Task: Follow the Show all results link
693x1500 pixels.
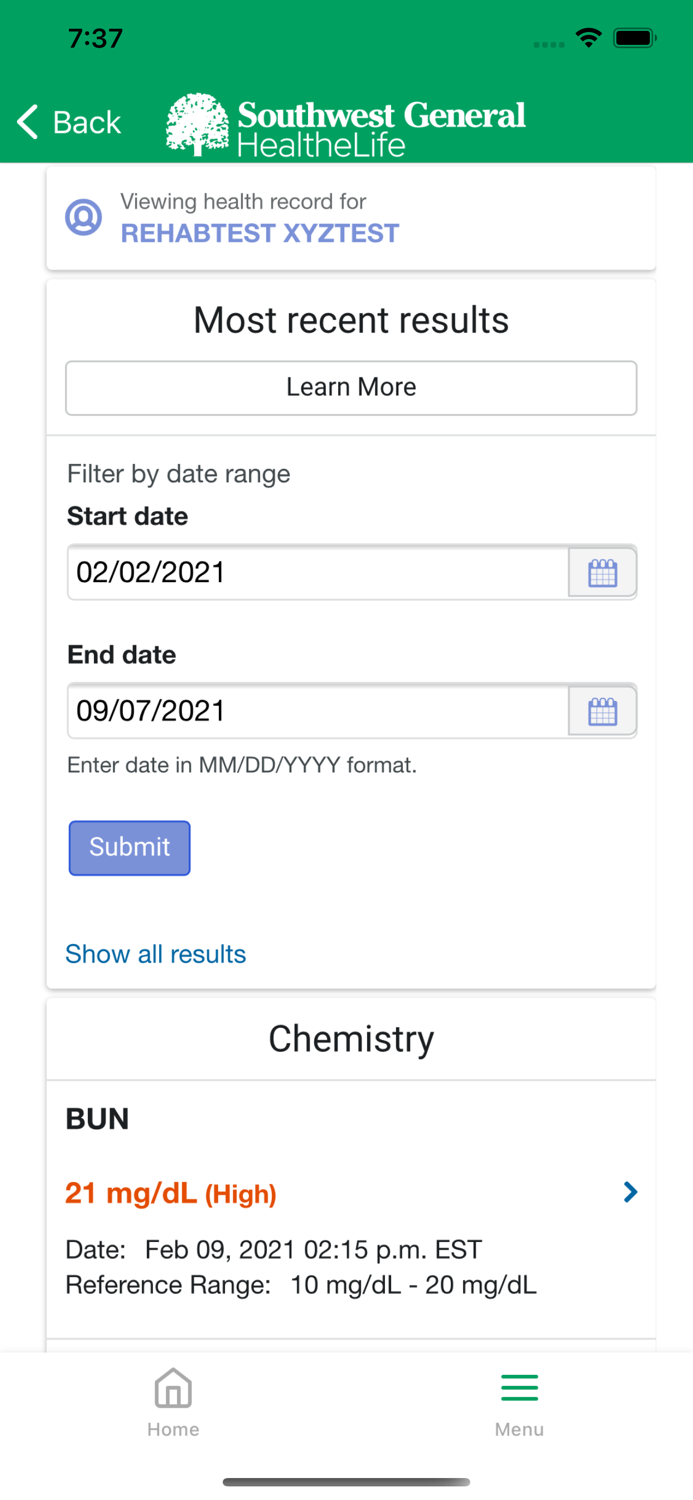Action: tap(155, 954)
